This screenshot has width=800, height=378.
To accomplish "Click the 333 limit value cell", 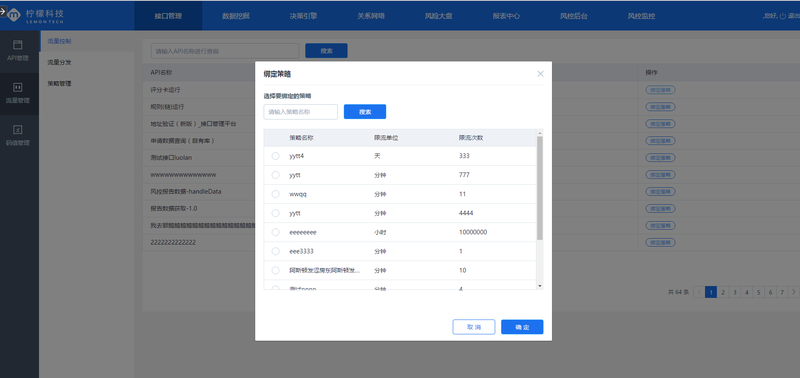I will [464, 156].
